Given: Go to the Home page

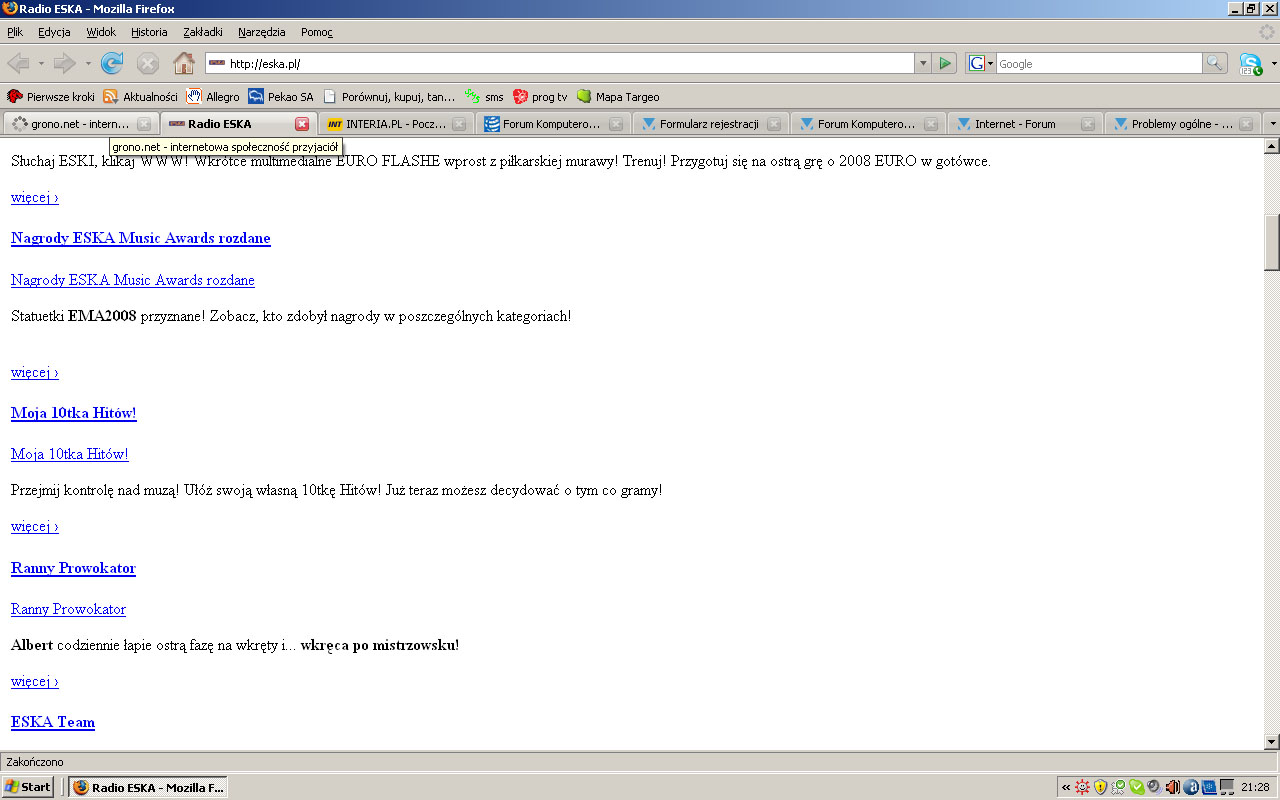Looking at the screenshot, I should (x=184, y=64).
